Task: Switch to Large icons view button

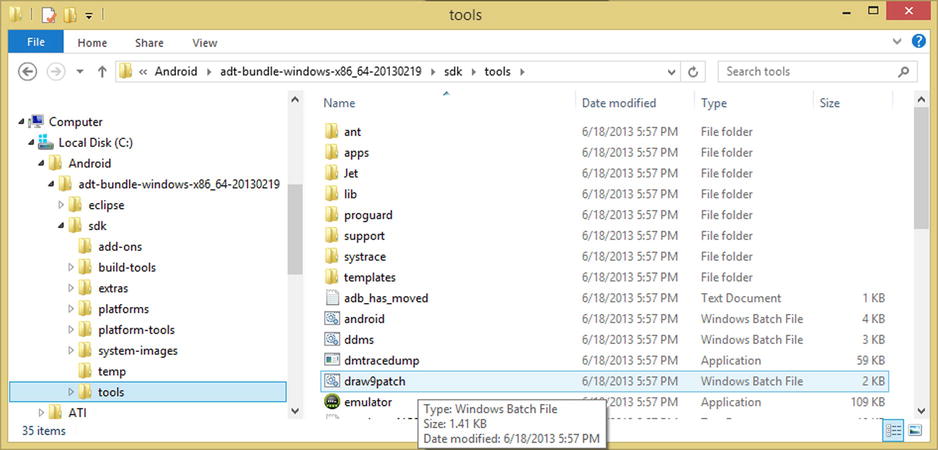Action: coord(914,430)
